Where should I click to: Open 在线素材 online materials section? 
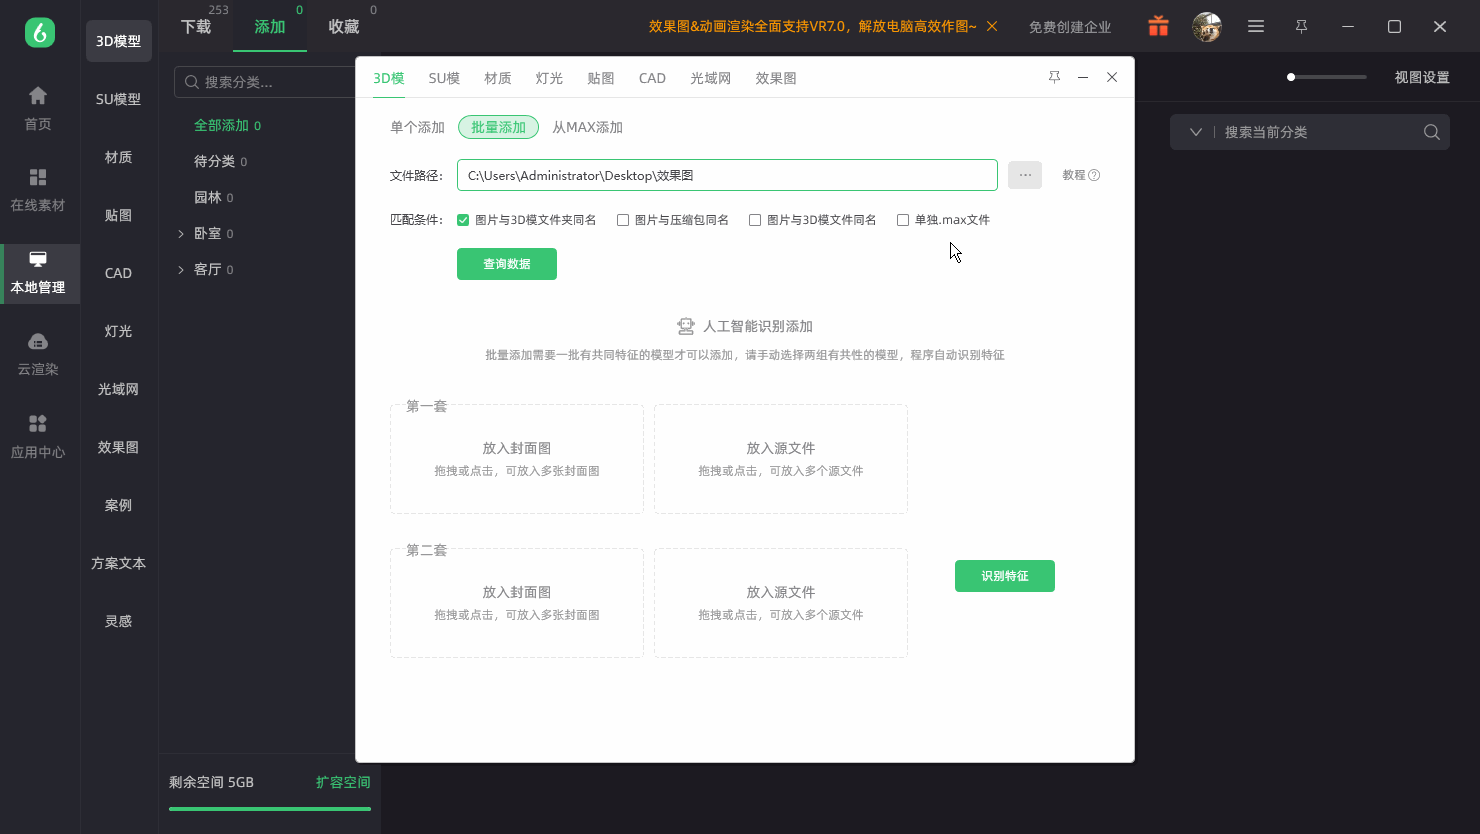[38, 190]
